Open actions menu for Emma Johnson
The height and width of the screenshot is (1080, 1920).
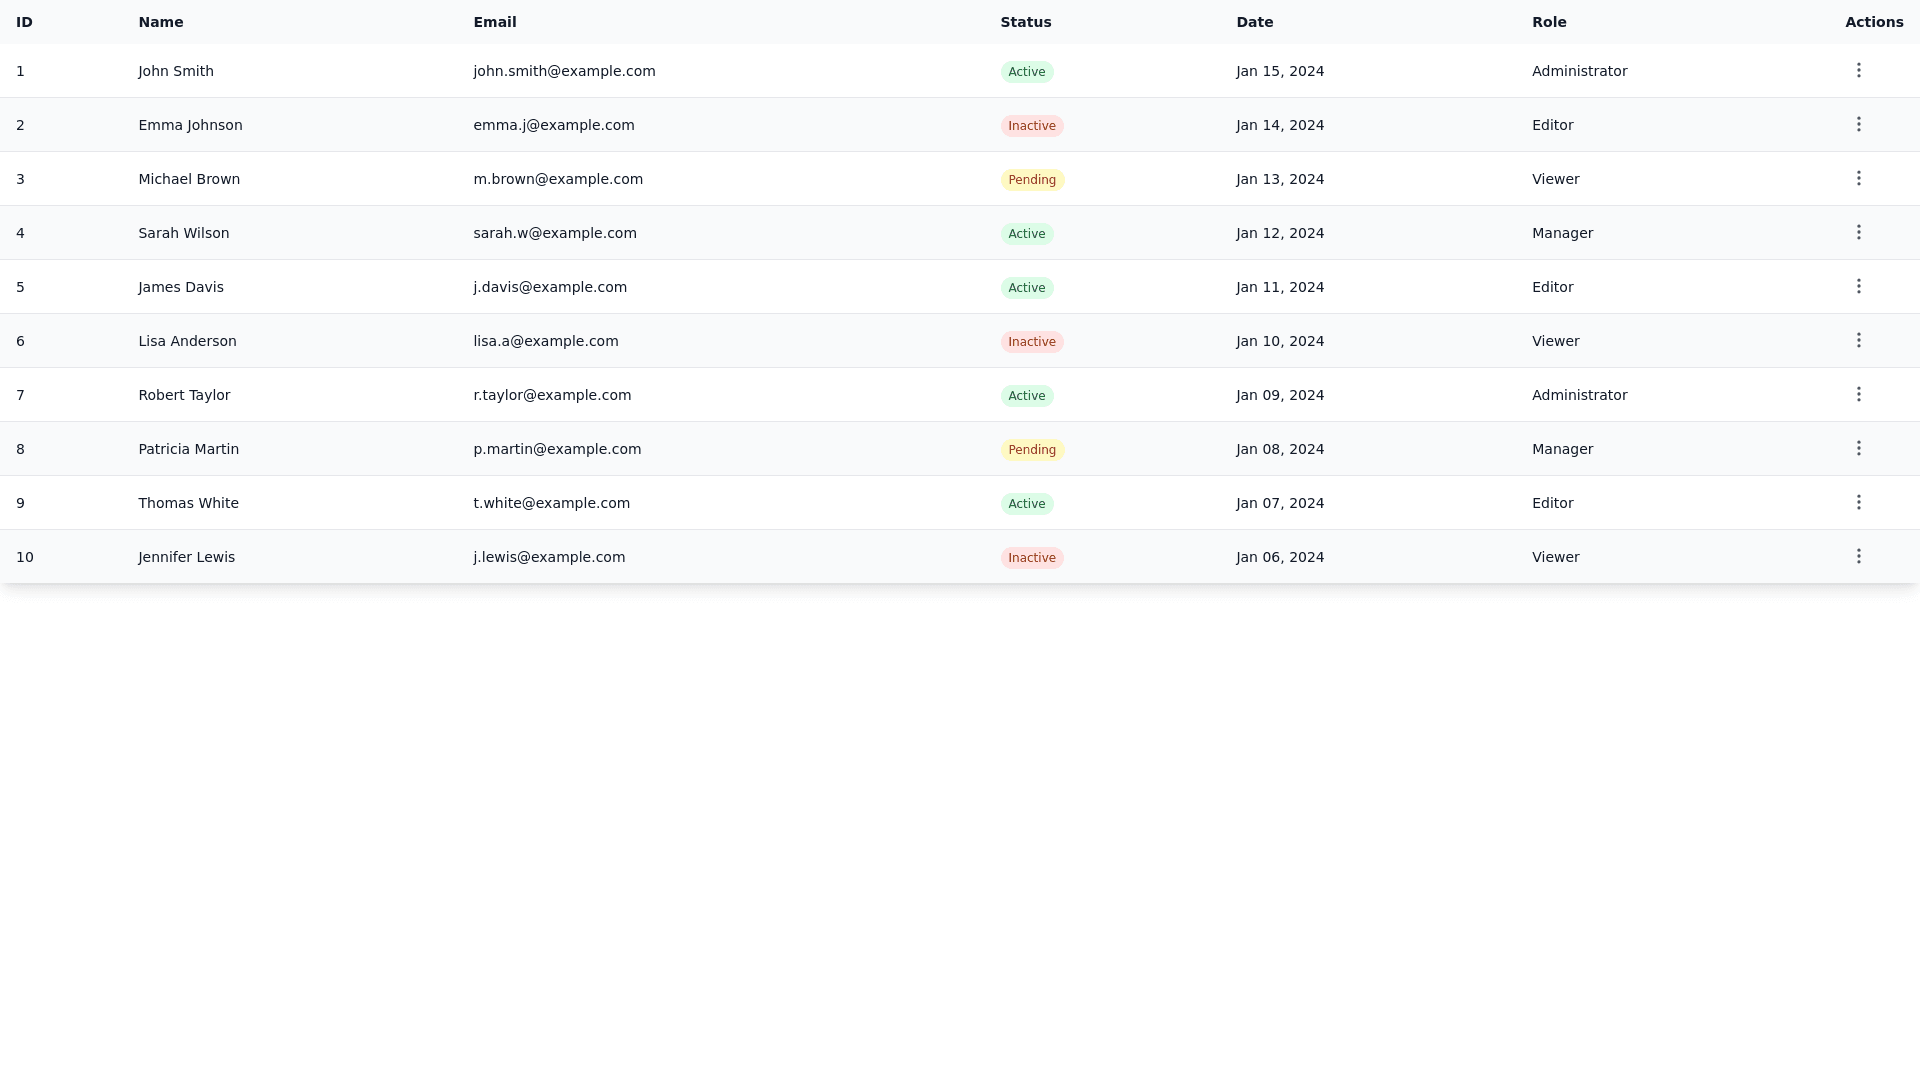coord(1858,124)
